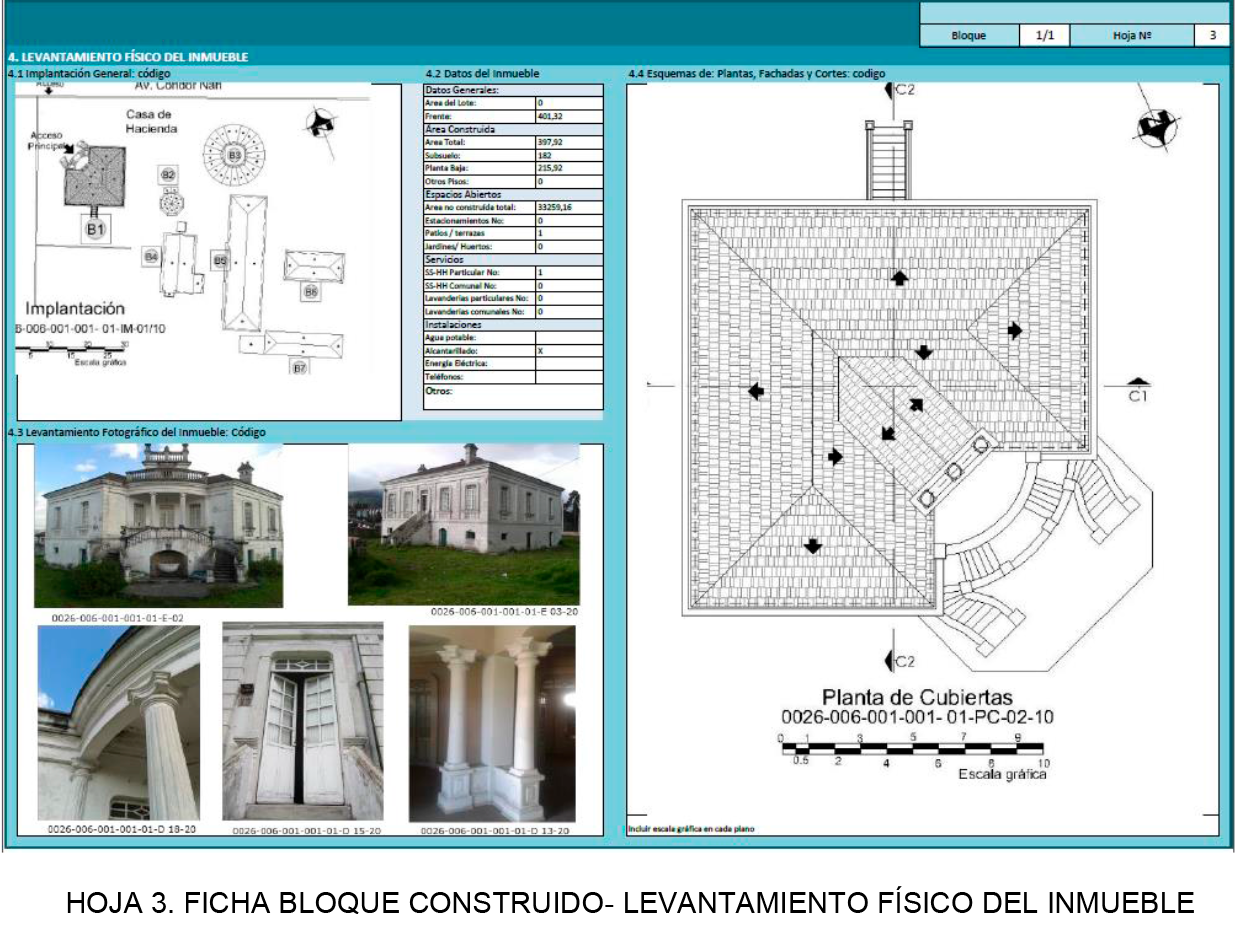The height and width of the screenshot is (941, 1257).
Task: Click the Frente value 401,32
Action: pyautogui.click(x=569, y=116)
